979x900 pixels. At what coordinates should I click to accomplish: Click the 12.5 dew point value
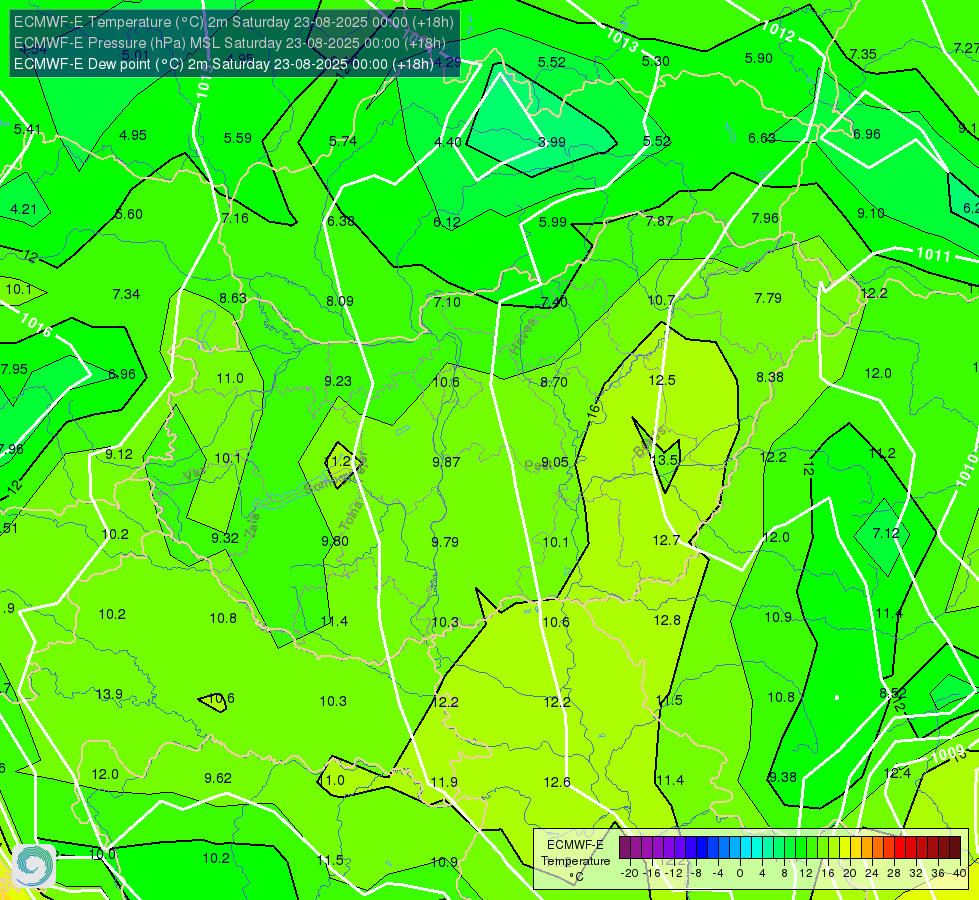(662, 380)
